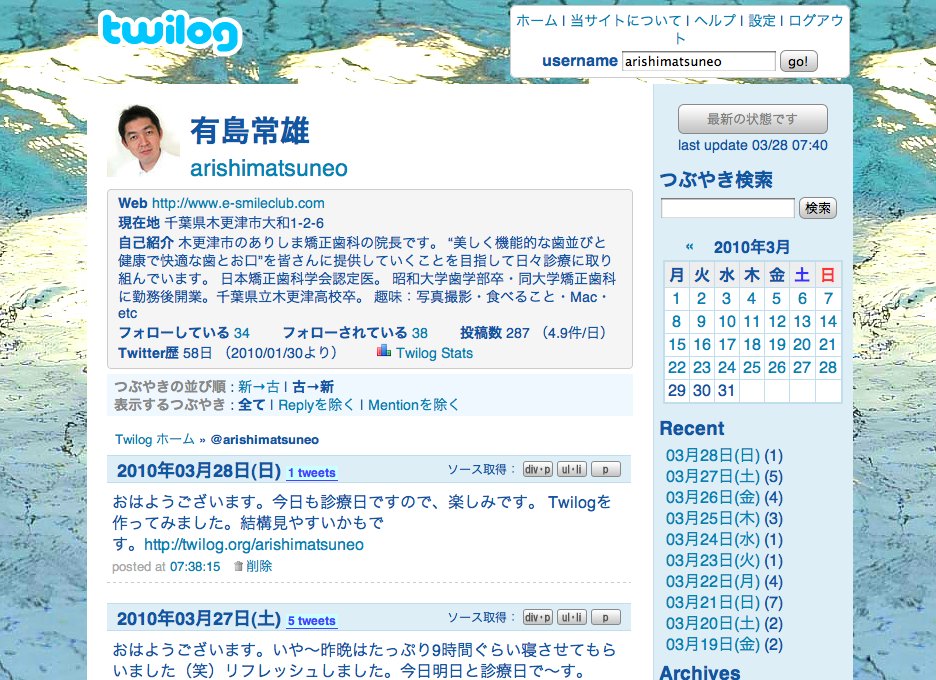
Task: Open the arishimatsuneo profile name link
Action: [269, 168]
